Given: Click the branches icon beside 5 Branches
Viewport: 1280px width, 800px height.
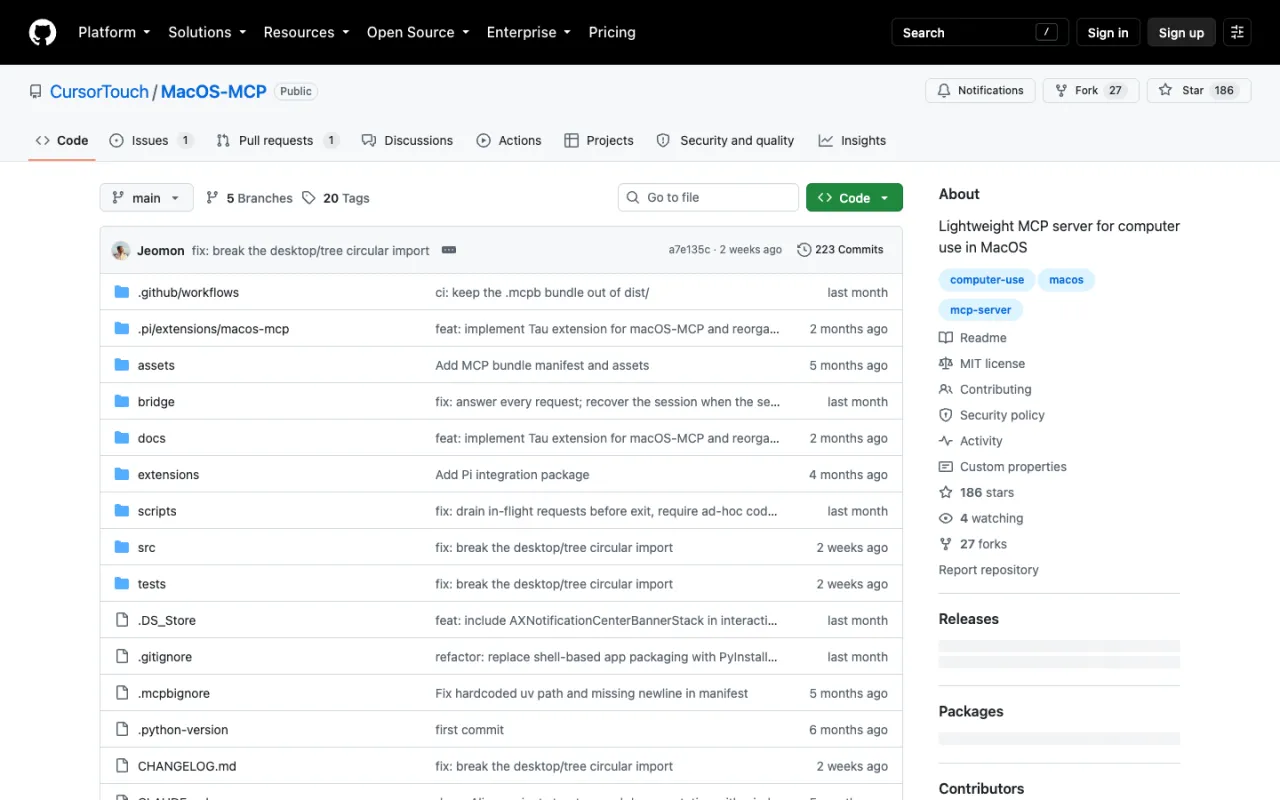Looking at the screenshot, I should pos(212,198).
